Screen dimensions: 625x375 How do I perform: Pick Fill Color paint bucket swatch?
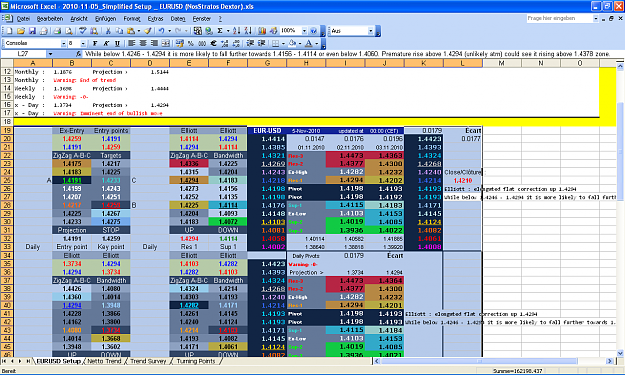292,43
